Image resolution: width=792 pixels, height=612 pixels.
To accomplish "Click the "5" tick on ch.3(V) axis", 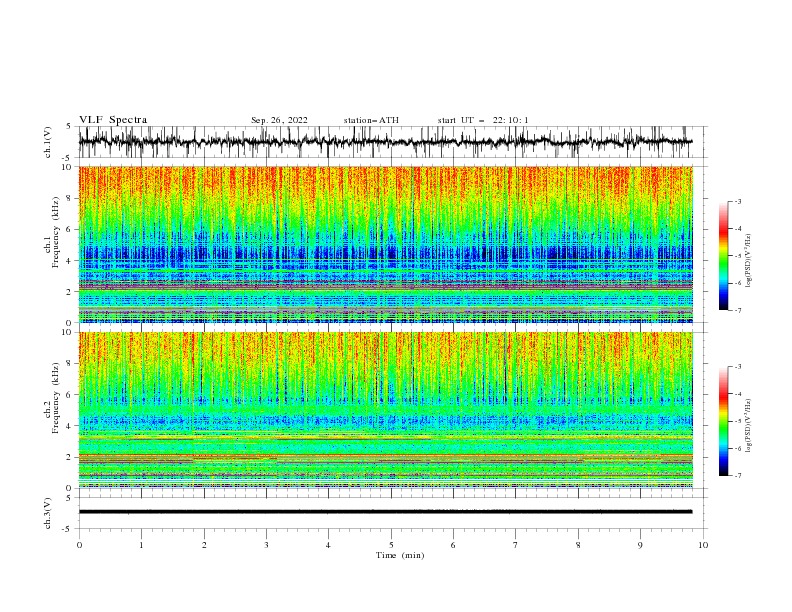I will [69, 498].
